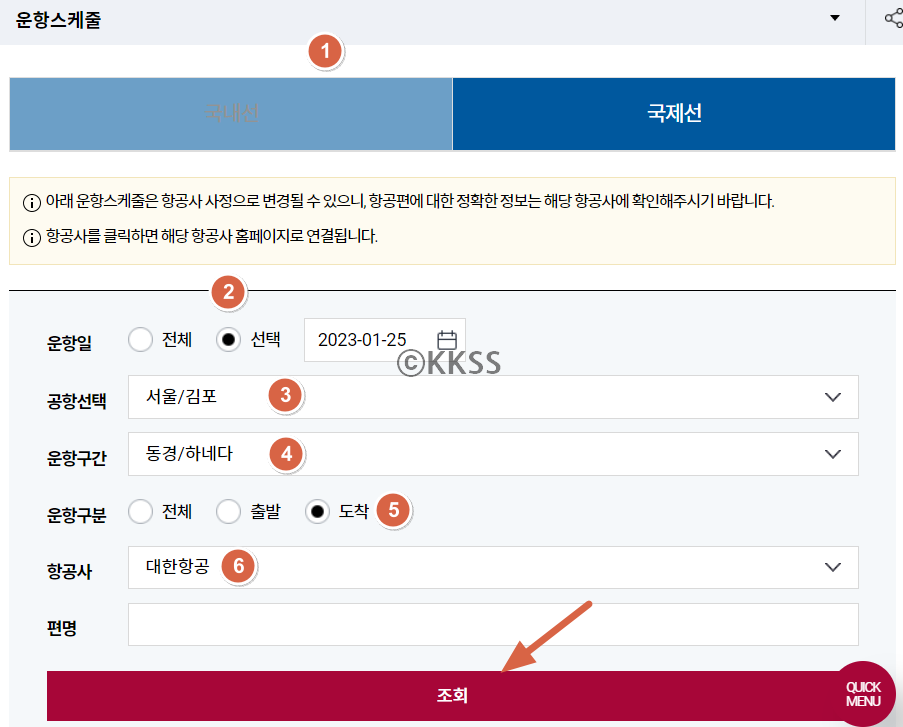
Task: Select the 출발 radio button
Action: [x=227, y=510]
